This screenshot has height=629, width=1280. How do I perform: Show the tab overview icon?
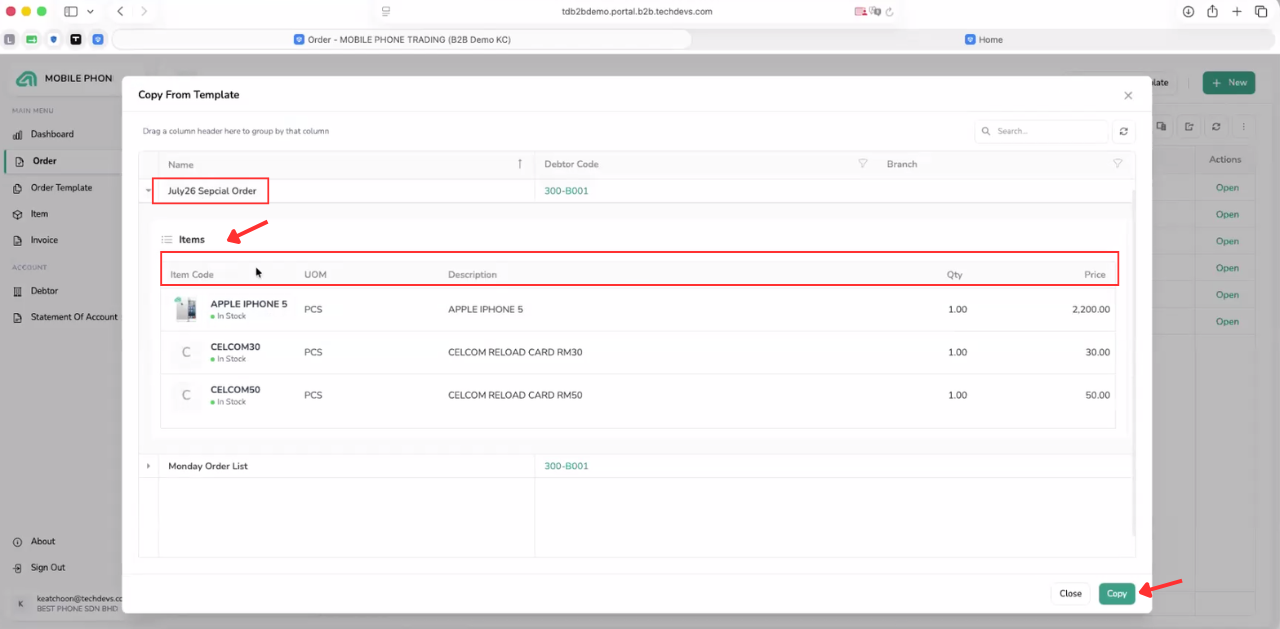(x=1261, y=11)
